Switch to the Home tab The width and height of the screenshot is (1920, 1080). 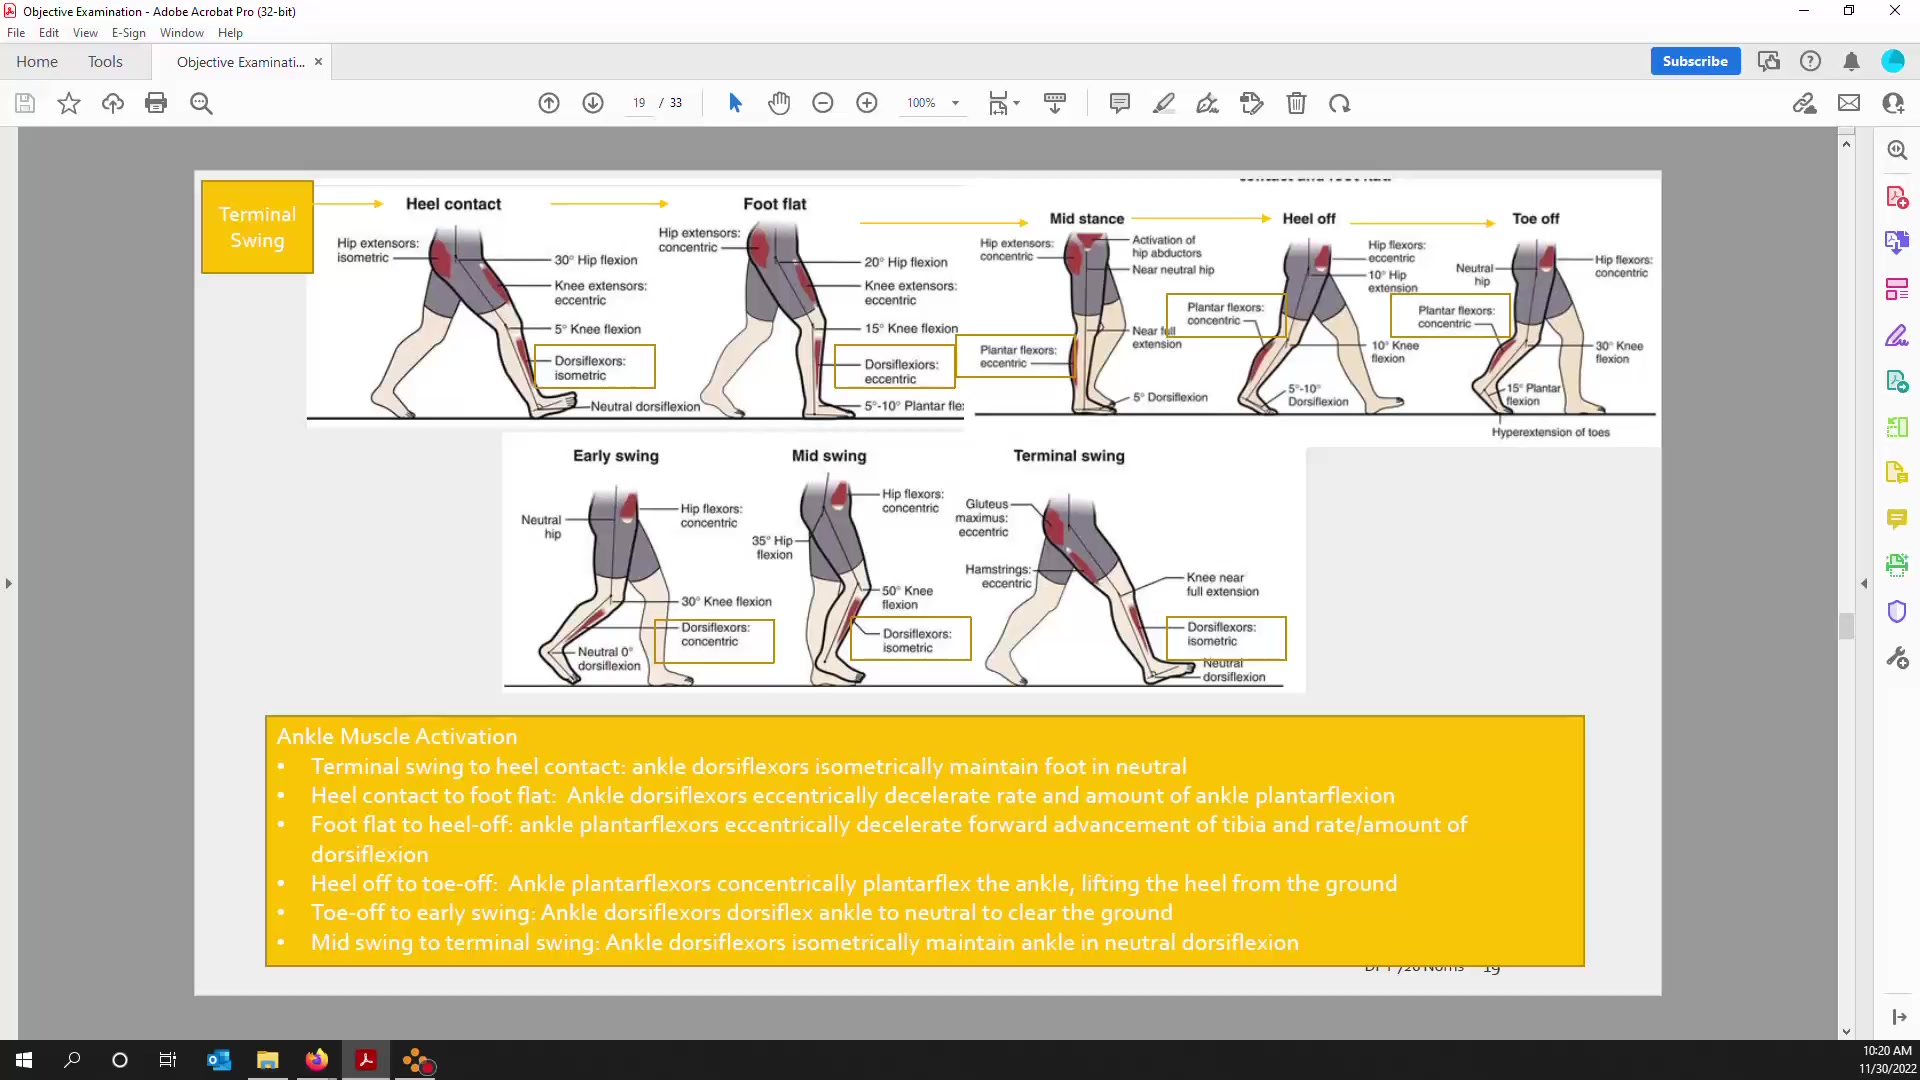[37, 61]
